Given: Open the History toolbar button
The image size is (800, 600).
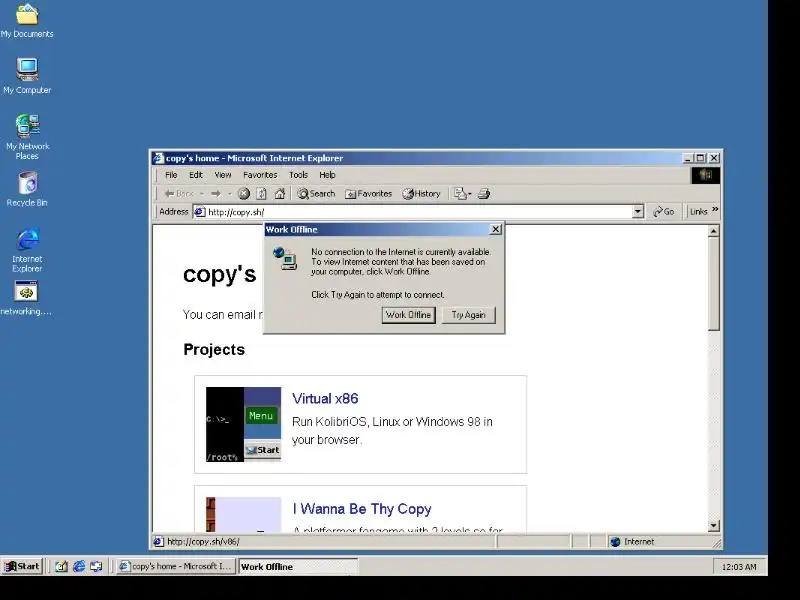Looking at the screenshot, I should pos(421,194).
